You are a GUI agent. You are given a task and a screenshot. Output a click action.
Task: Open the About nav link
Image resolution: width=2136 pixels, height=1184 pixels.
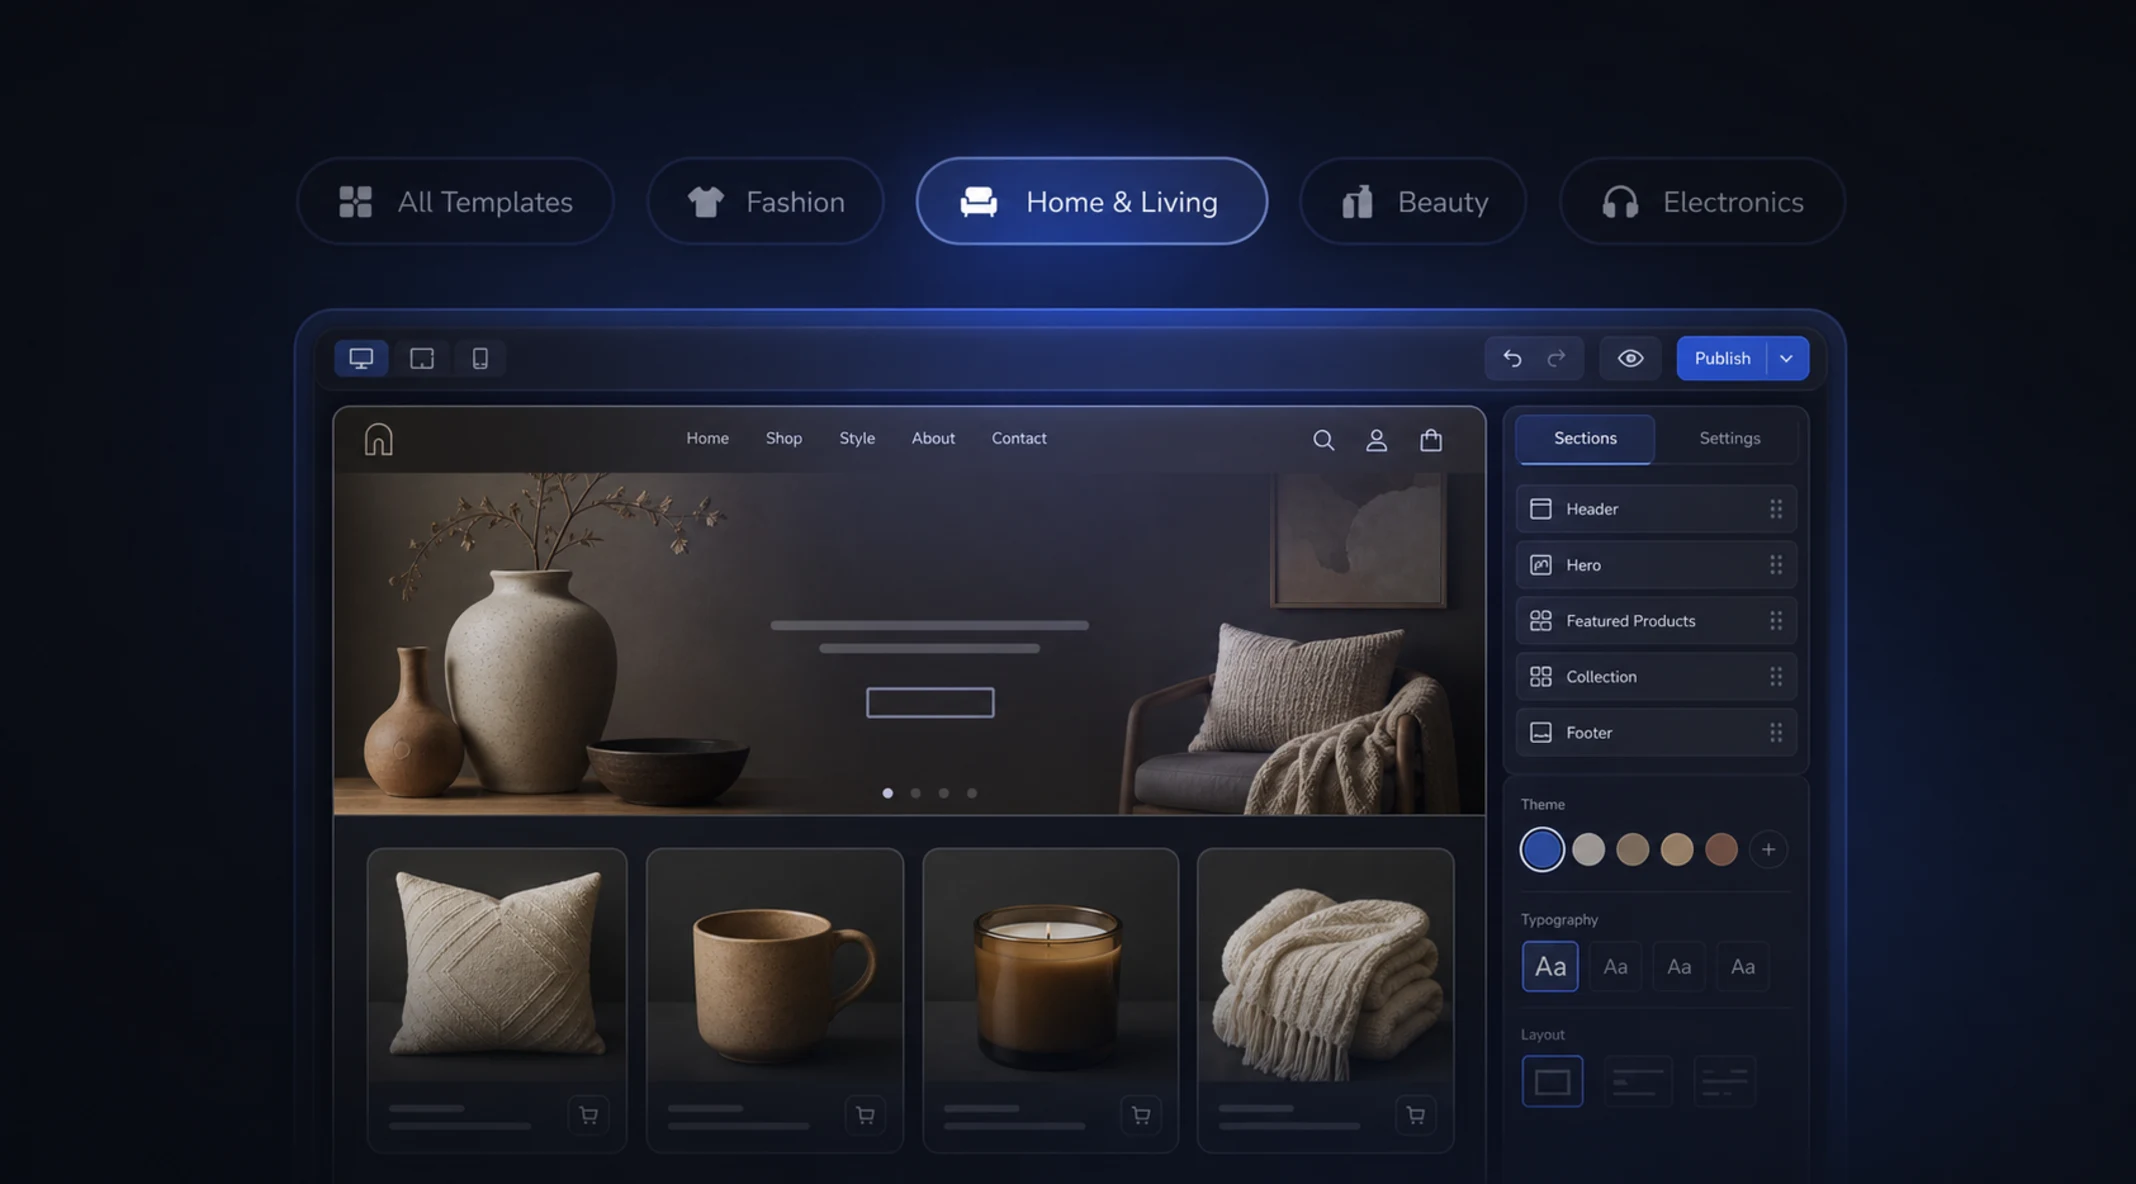point(933,438)
